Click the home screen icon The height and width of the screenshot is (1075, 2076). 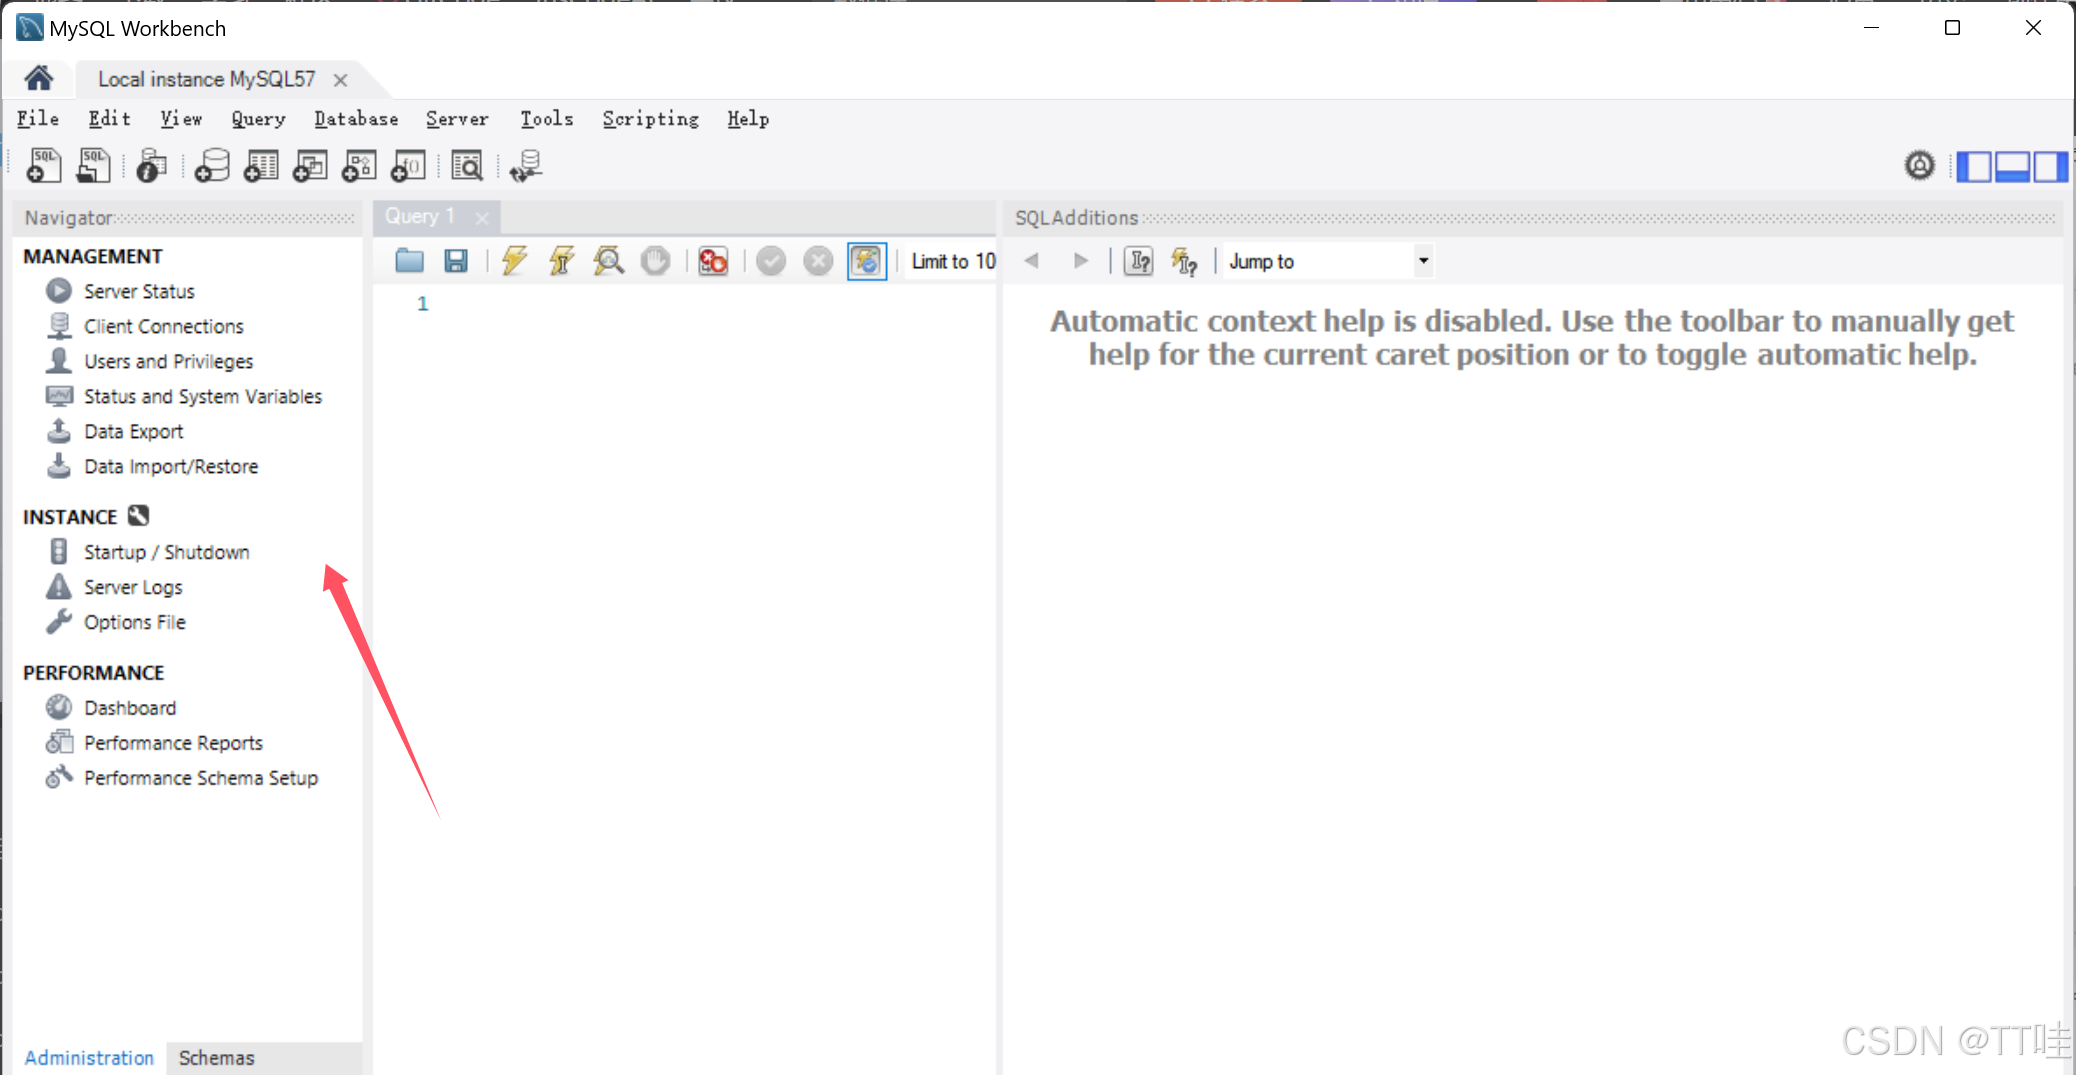39,78
